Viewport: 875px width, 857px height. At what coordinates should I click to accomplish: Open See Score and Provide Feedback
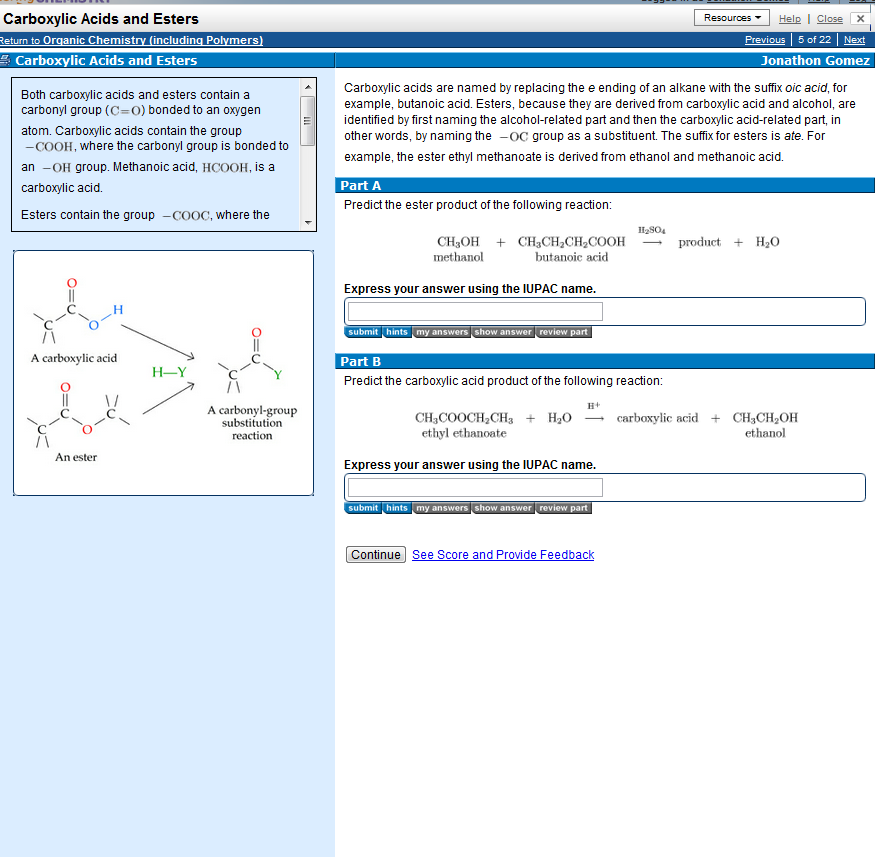click(503, 554)
